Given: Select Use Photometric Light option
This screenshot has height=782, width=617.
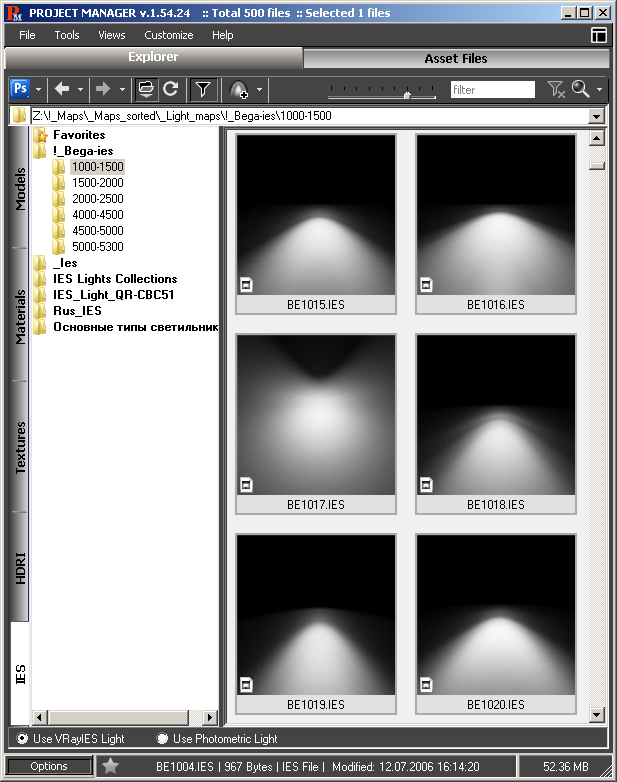Looking at the screenshot, I should tap(163, 739).
